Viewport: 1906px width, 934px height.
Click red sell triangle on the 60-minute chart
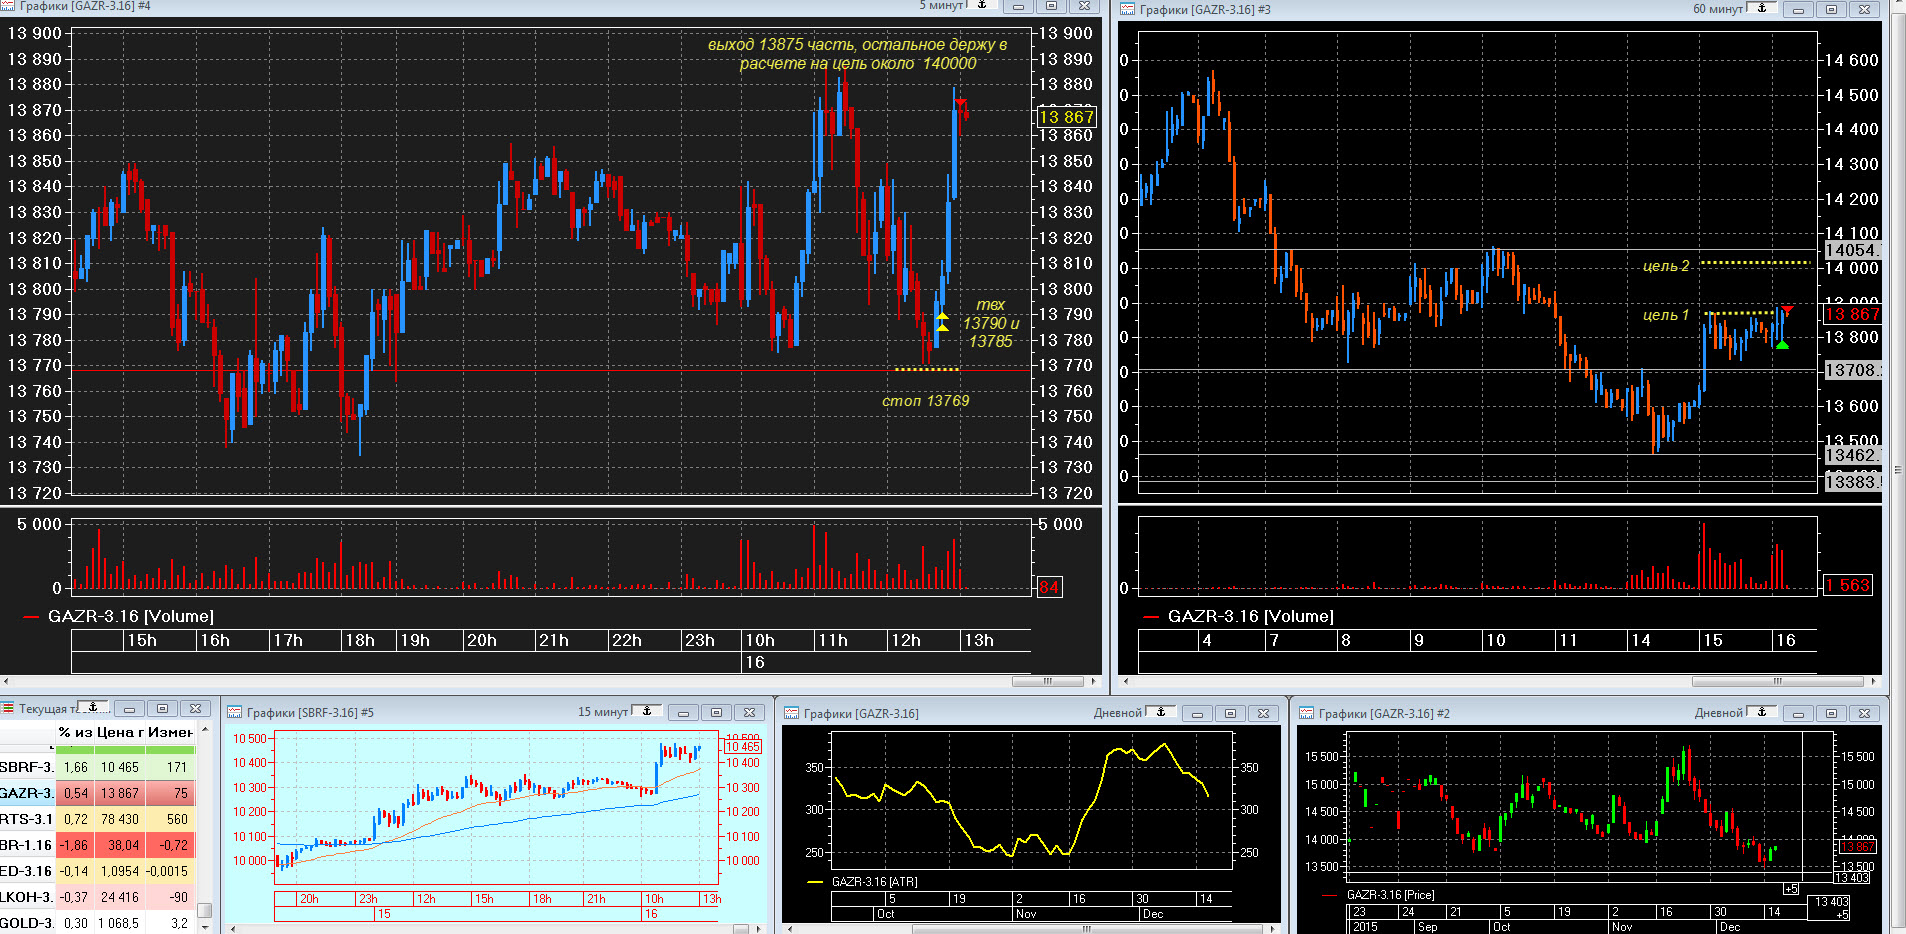tap(1787, 309)
